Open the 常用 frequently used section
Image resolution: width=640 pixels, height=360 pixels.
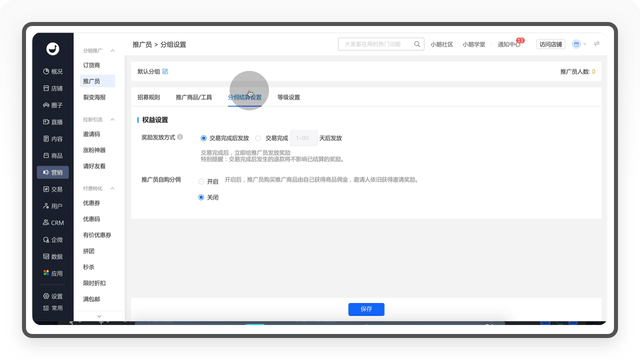(x=53, y=308)
